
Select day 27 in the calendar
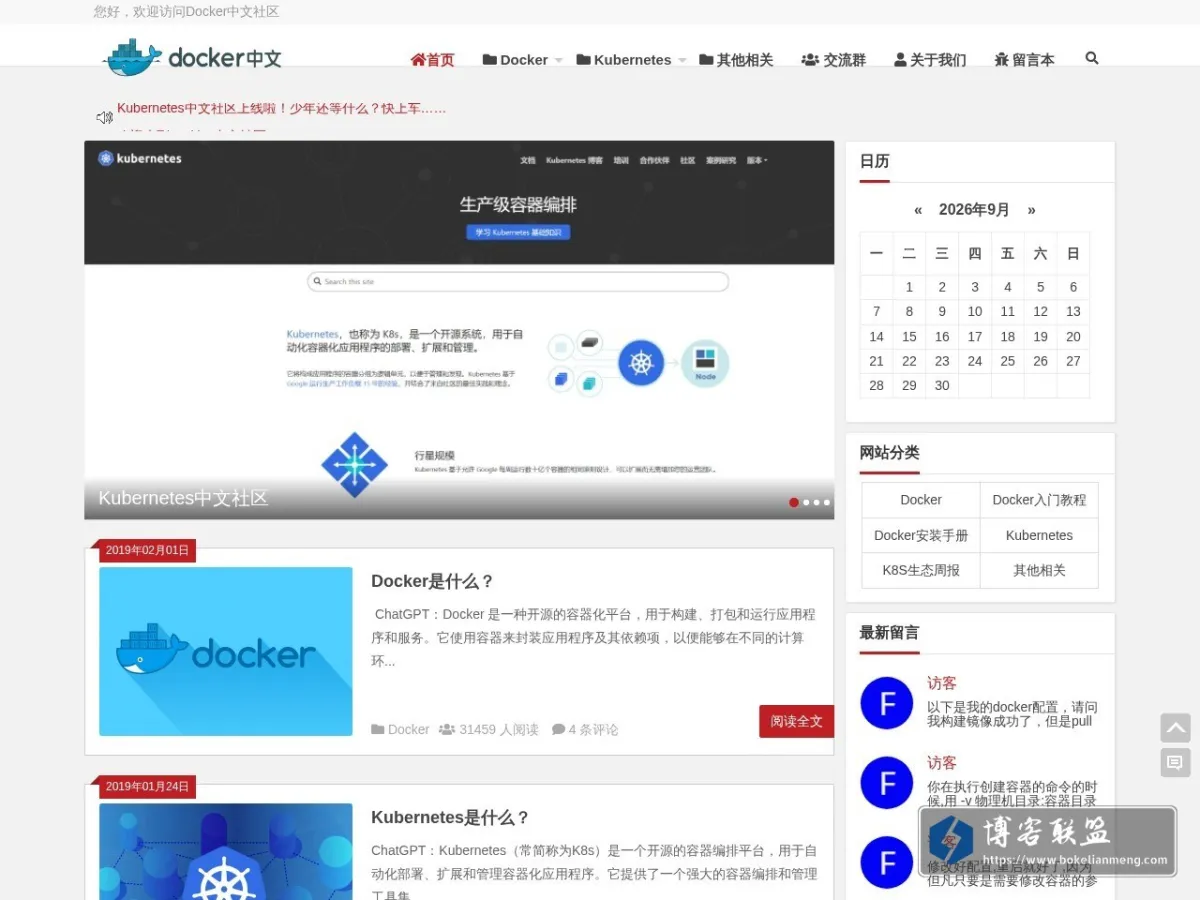pos(1073,361)
